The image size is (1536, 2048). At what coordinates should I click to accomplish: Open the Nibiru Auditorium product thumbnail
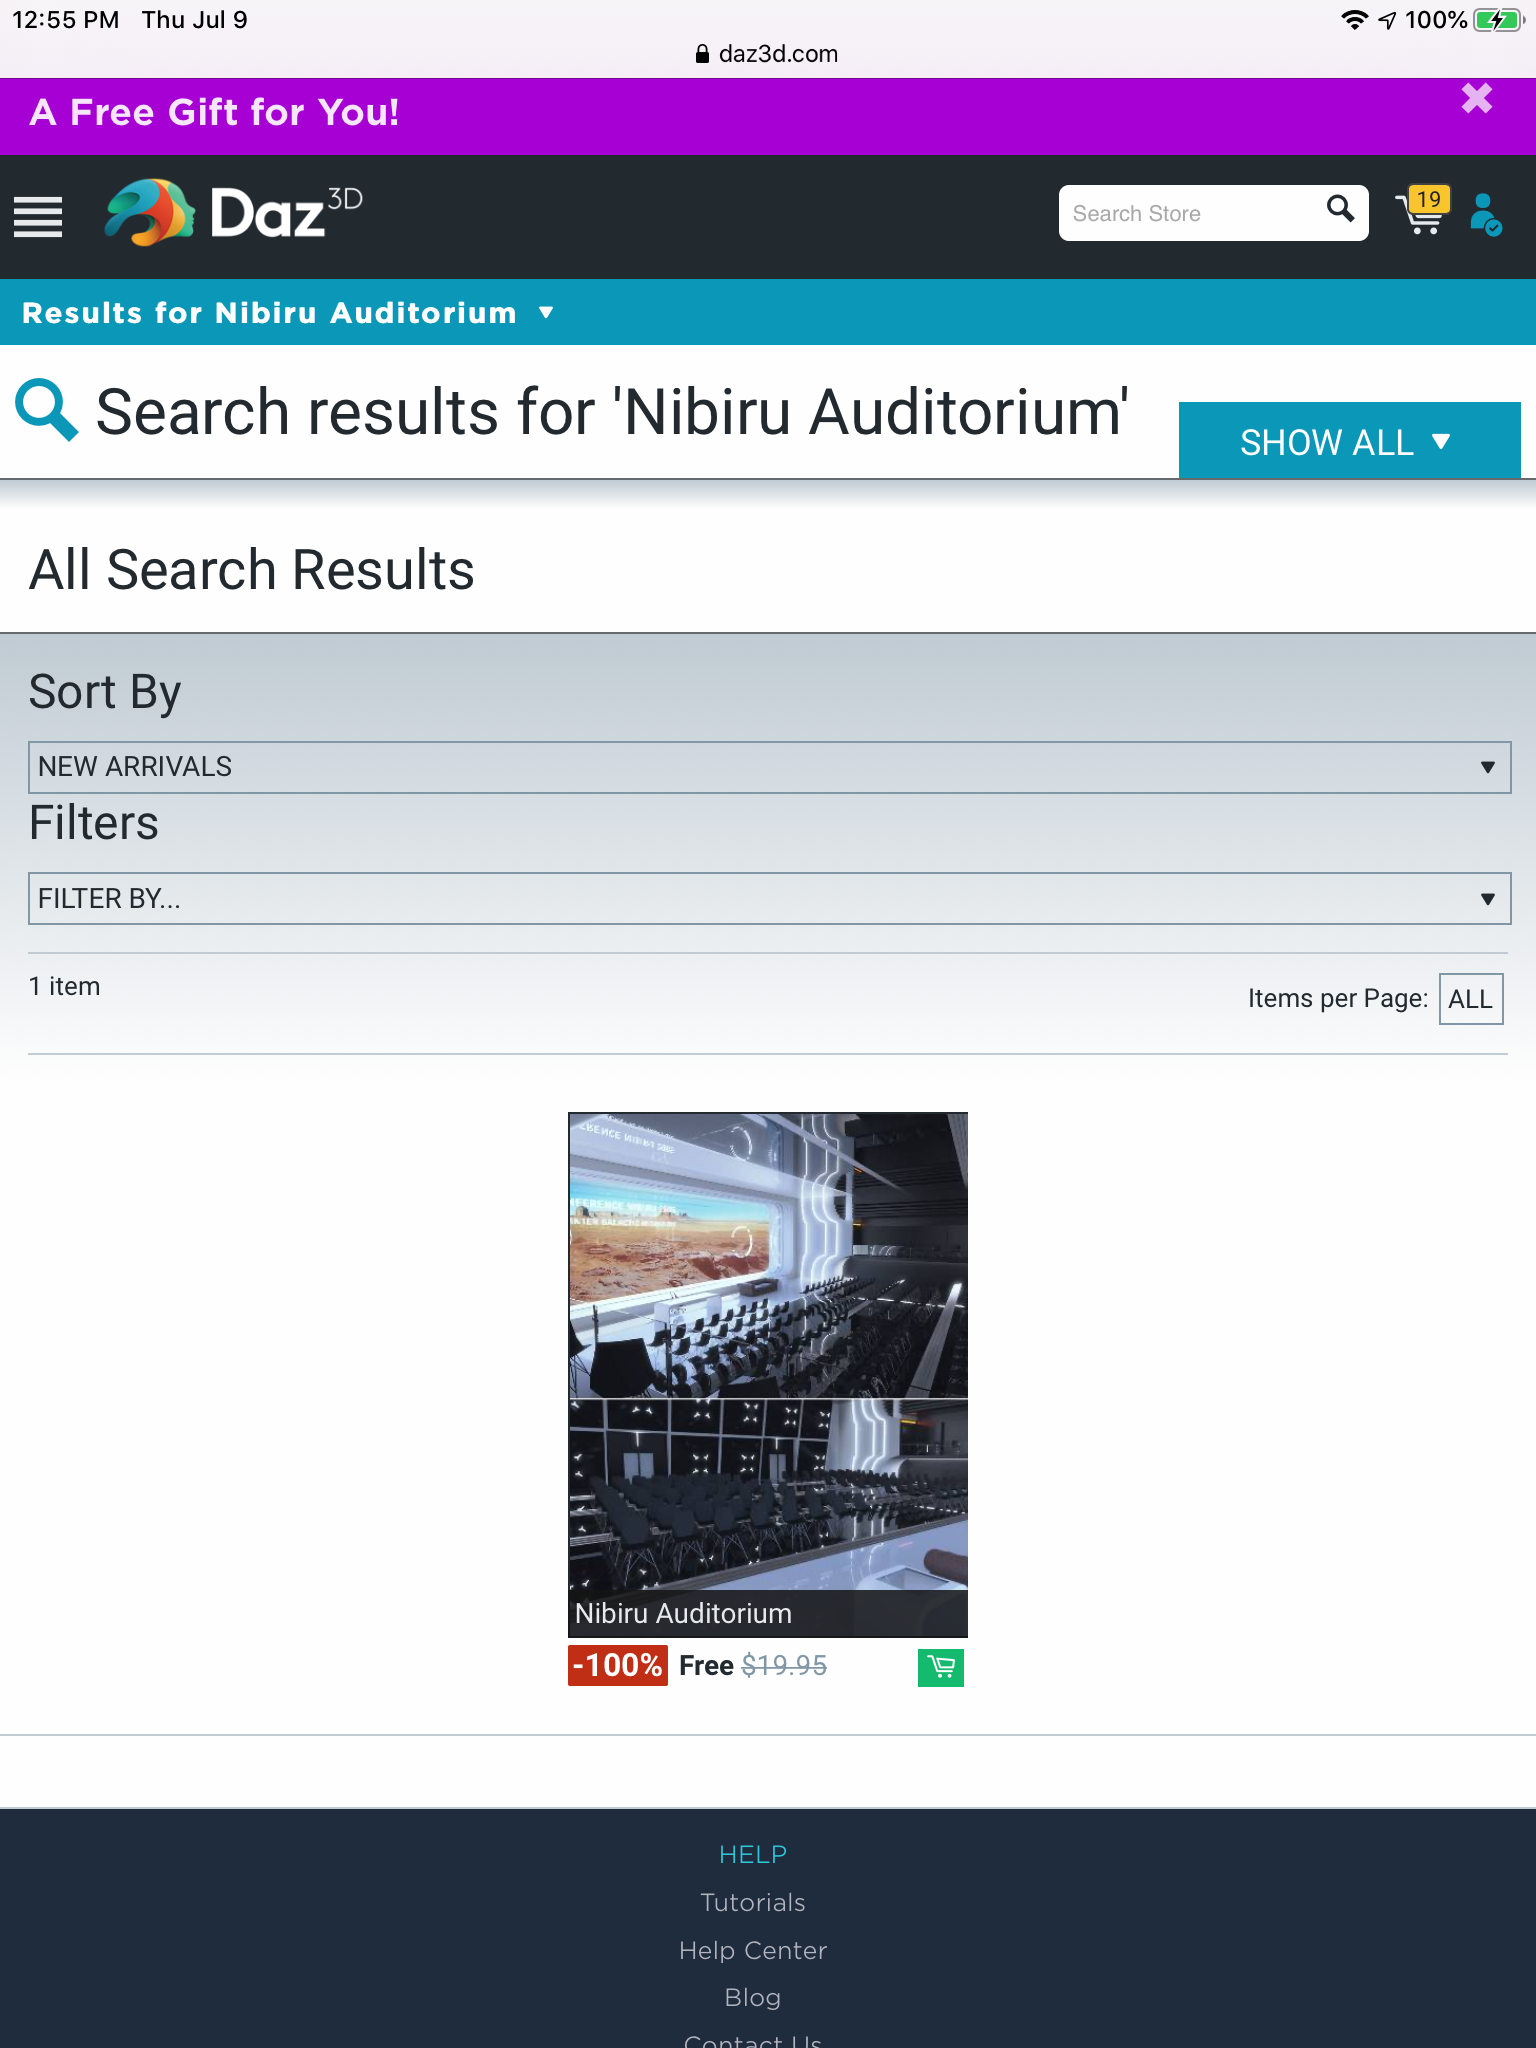768,1350
